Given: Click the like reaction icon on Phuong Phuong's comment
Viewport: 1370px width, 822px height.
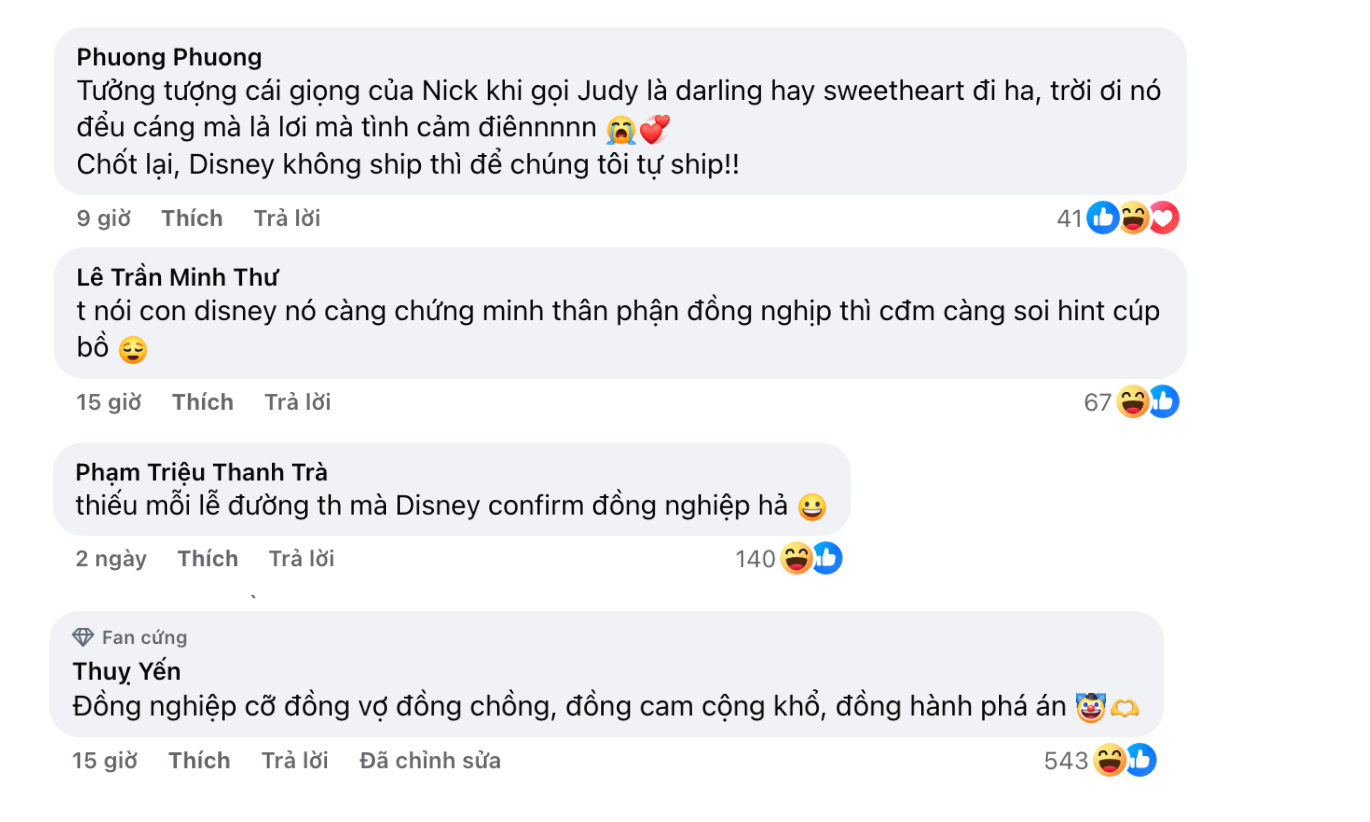Looking at the screenshot, I should 1103,218.
